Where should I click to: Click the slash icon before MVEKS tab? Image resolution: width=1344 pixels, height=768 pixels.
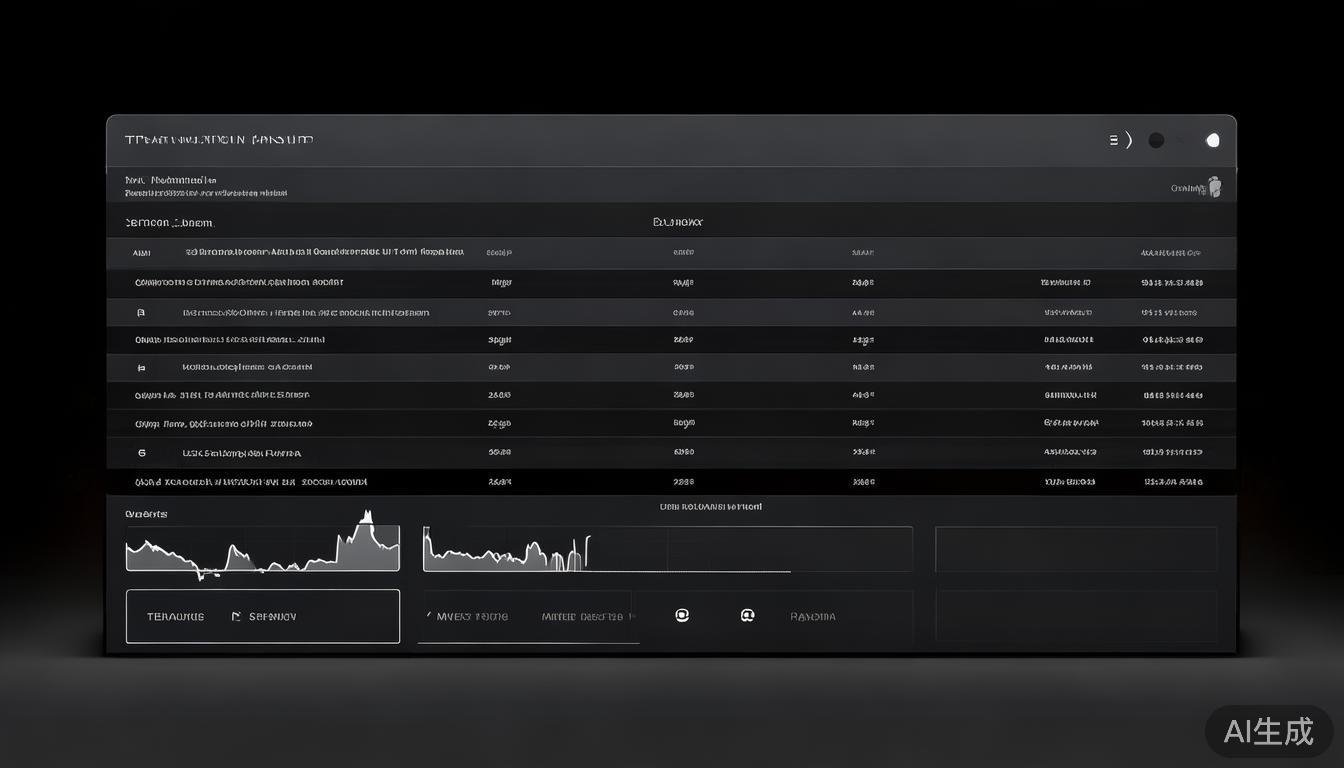coord(428,616)
